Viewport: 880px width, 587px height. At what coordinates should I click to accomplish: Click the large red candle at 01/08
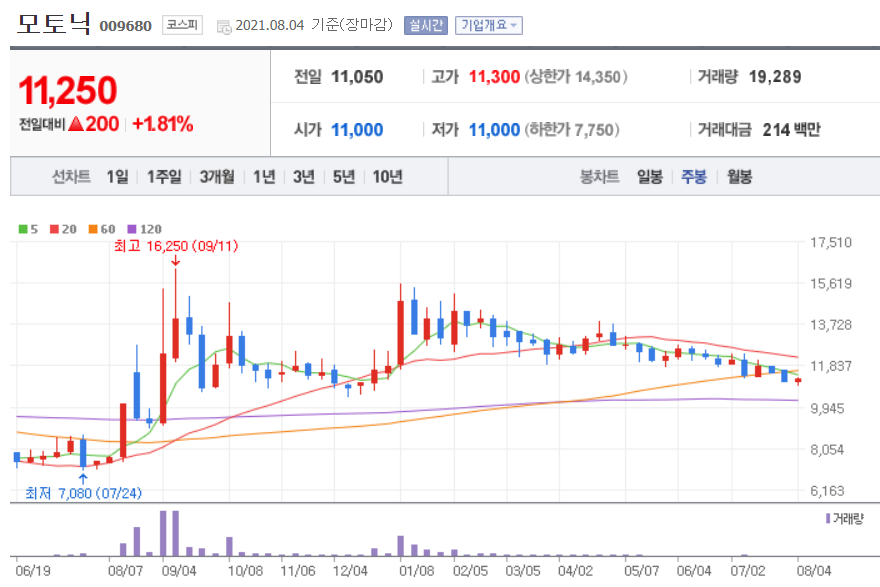[401, 333]
